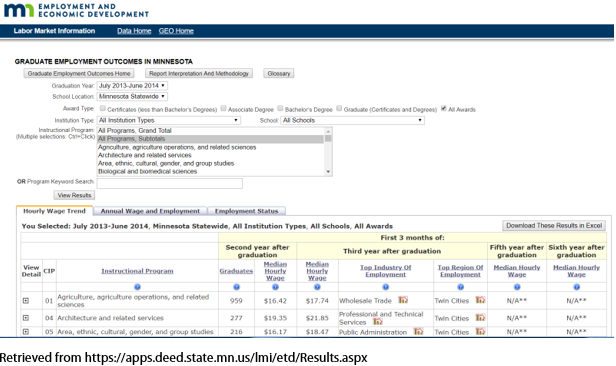Select Agriculture, agriculture operations option in program list

pos(211,147)
